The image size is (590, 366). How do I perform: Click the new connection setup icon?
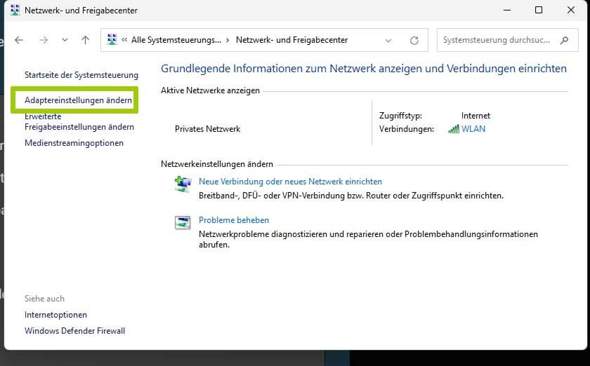[x=183, y=184]
